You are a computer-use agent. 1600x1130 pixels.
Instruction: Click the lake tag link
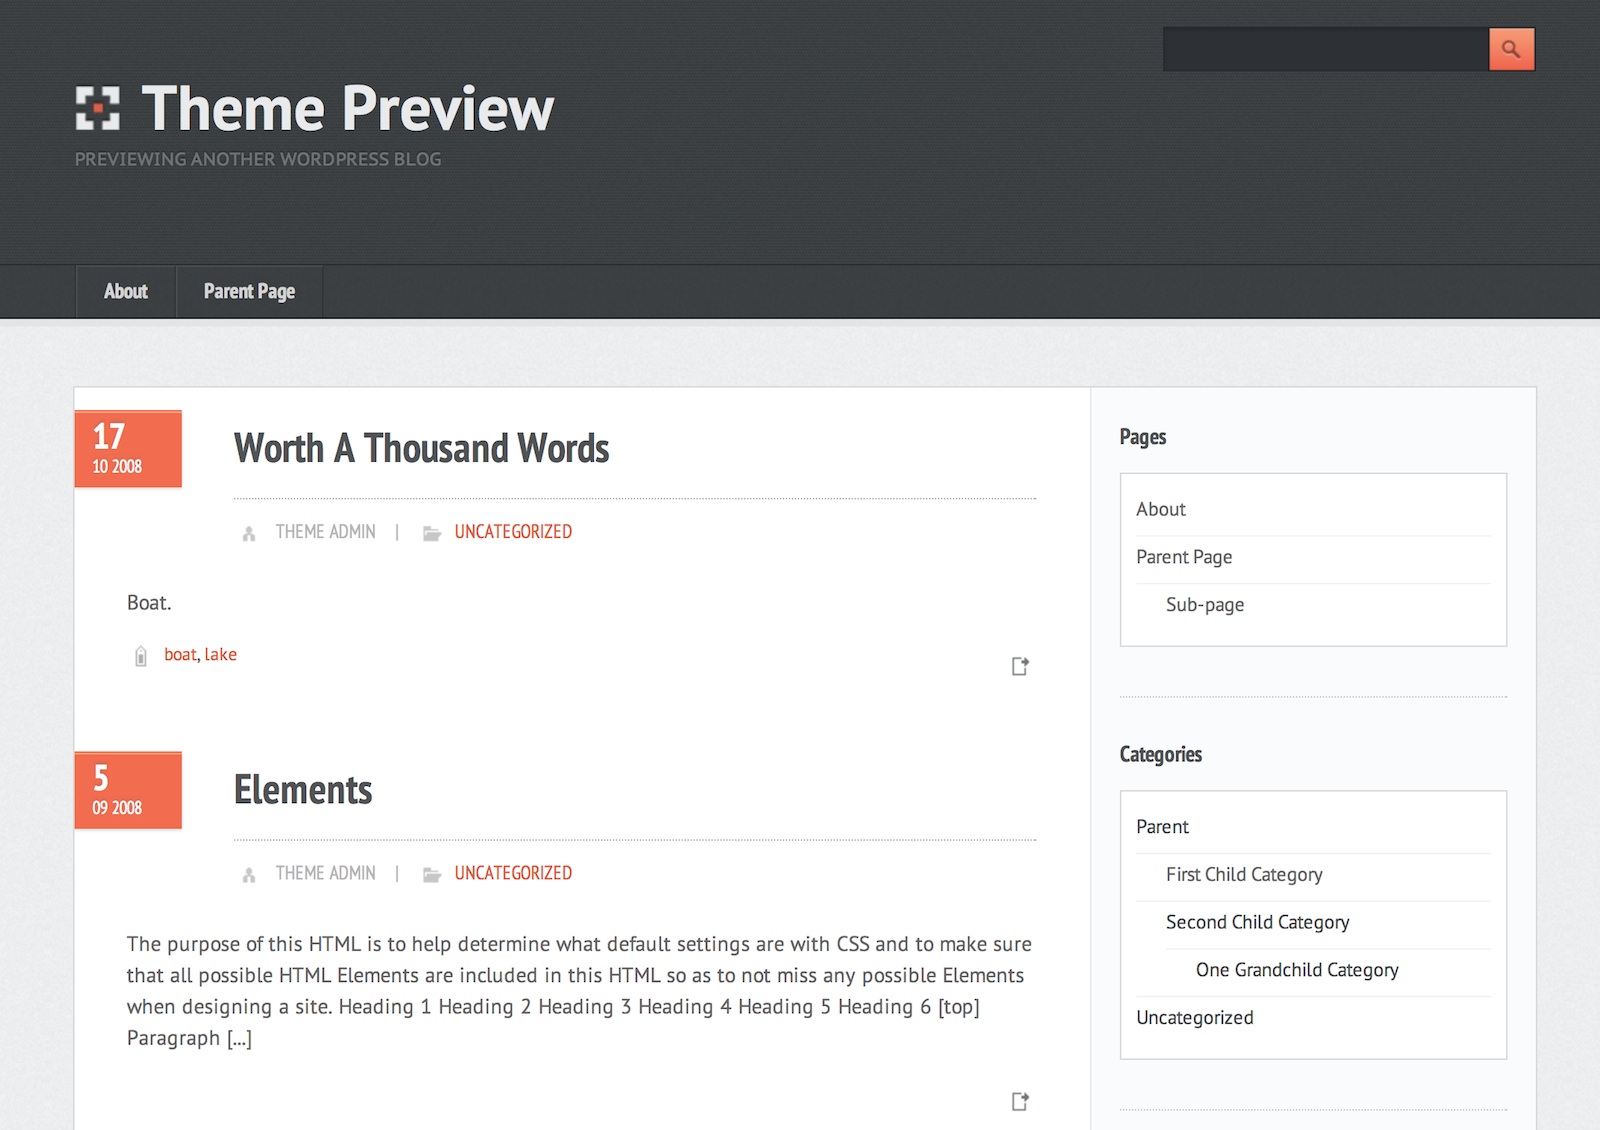[x=221, y=654]
